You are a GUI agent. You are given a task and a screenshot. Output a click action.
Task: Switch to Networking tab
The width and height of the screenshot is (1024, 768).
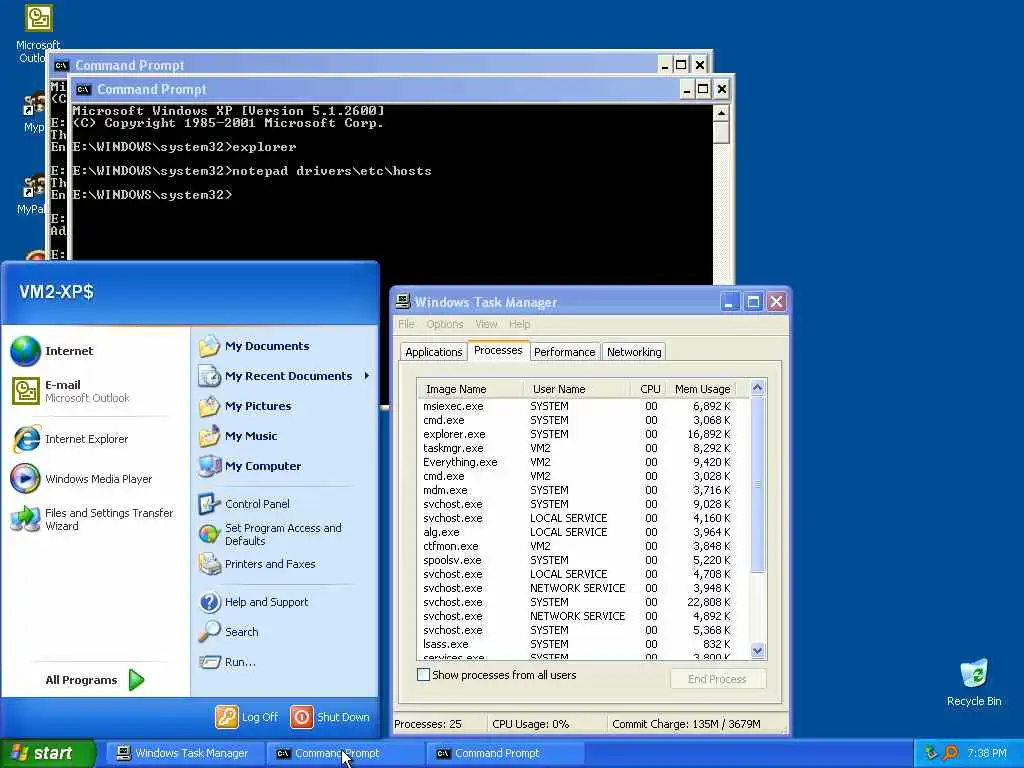point(634,352)
